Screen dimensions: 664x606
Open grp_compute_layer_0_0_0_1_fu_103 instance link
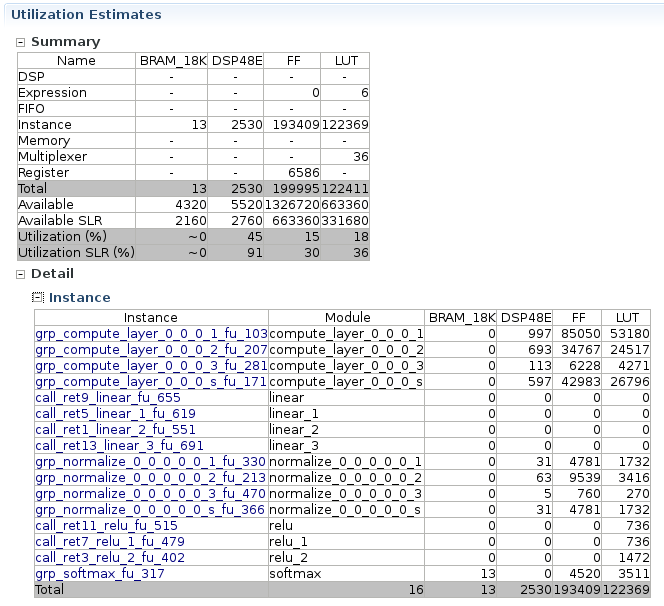point(151,334)
